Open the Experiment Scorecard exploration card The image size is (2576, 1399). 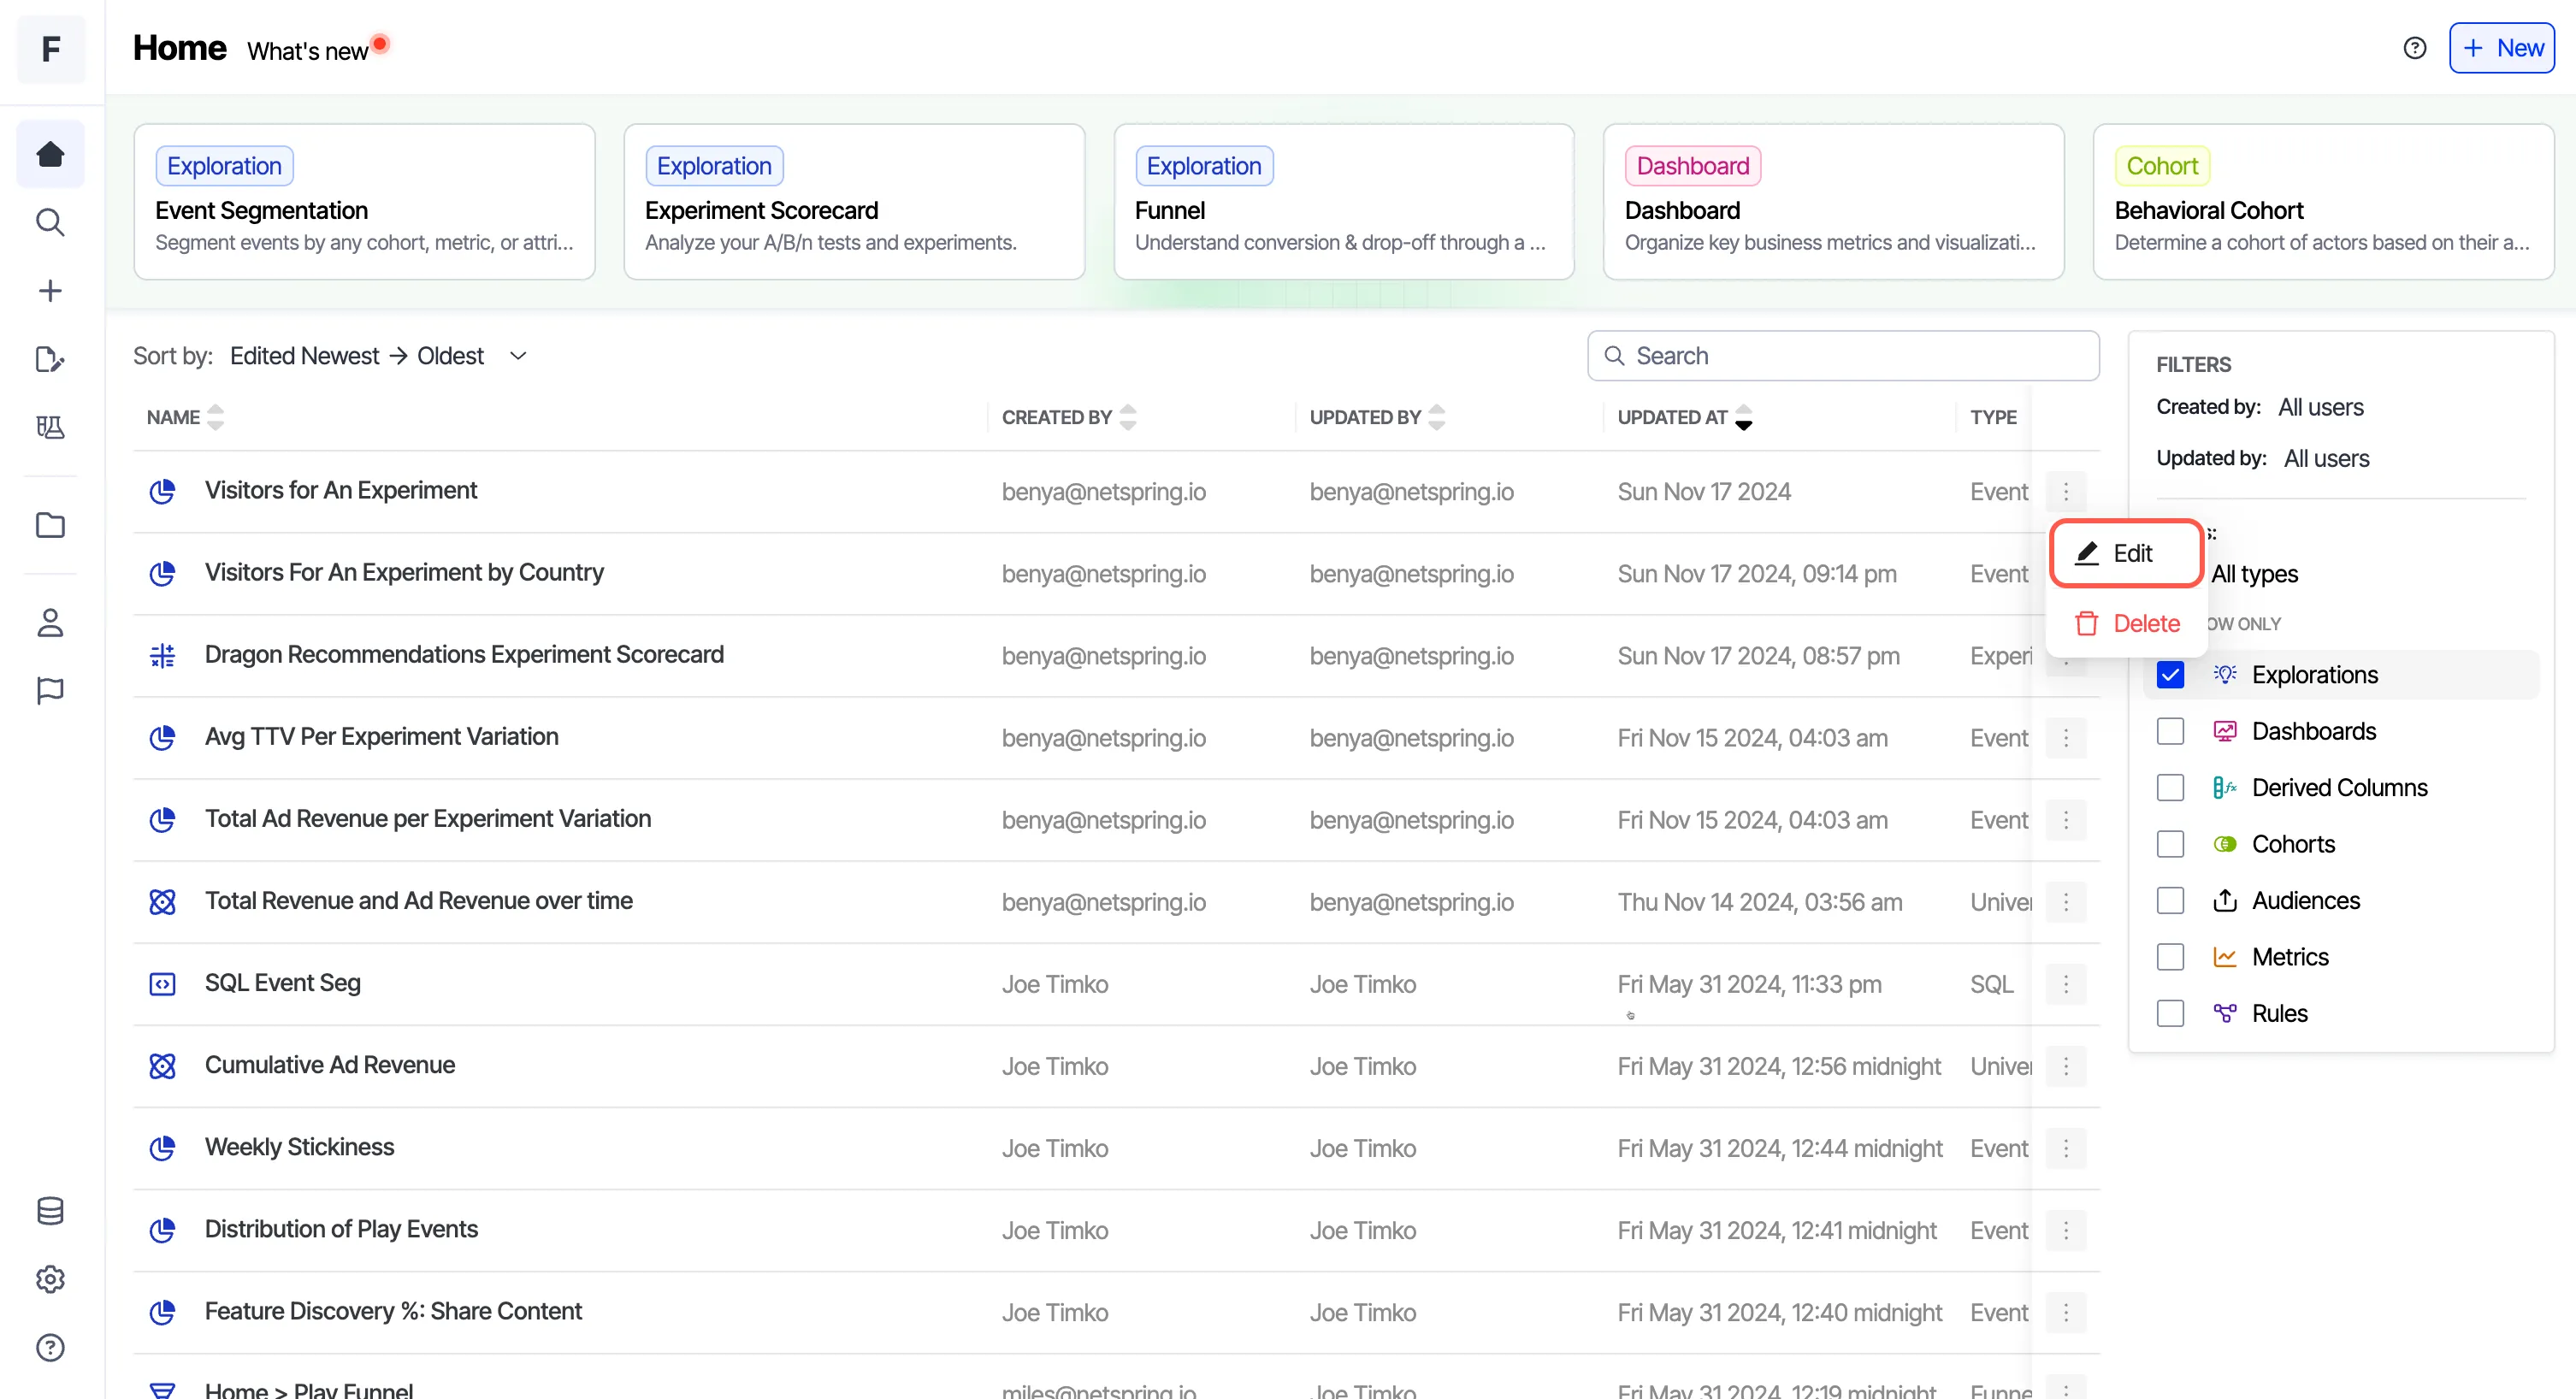[854, 202]
